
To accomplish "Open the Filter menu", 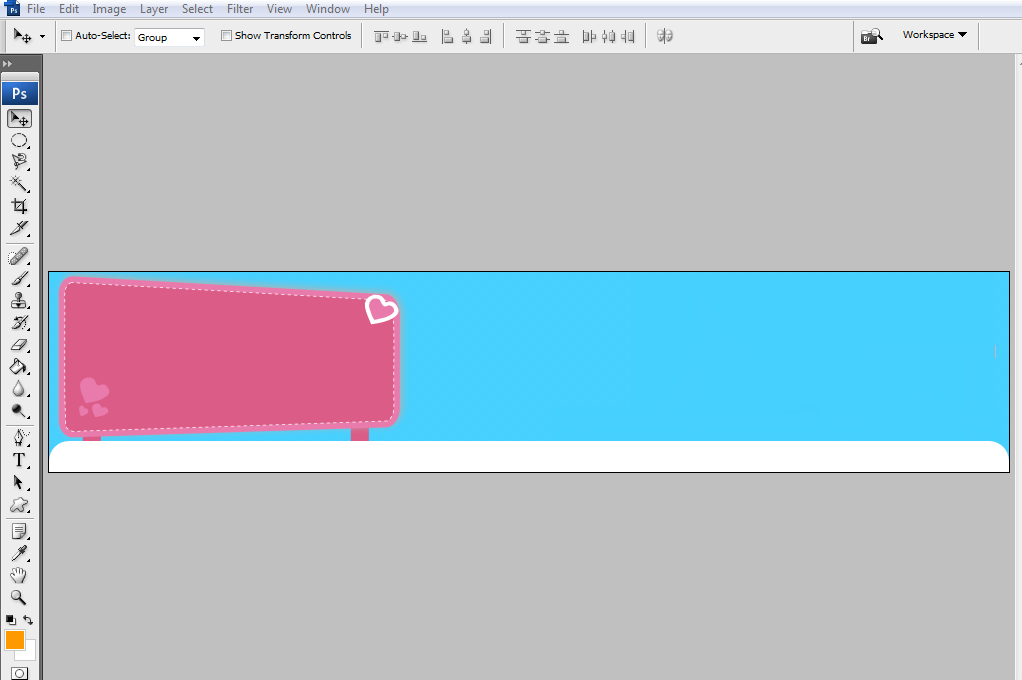I will (x=240, y=8).
